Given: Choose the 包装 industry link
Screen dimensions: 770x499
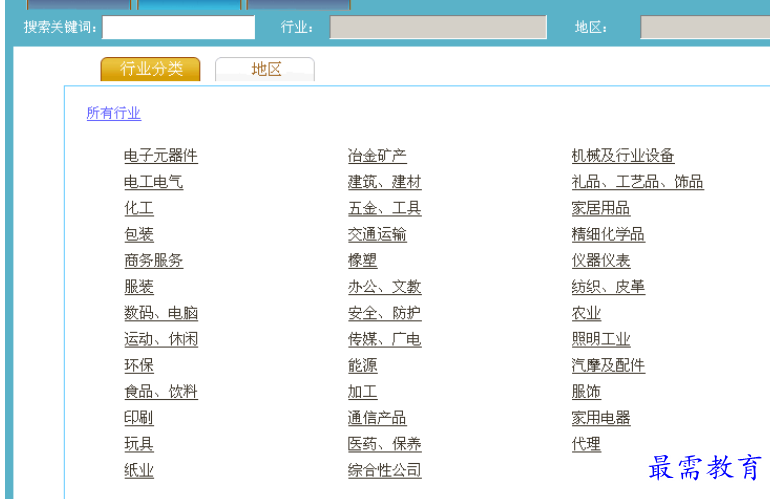Looking at the screenshot, I should (139, 234).
